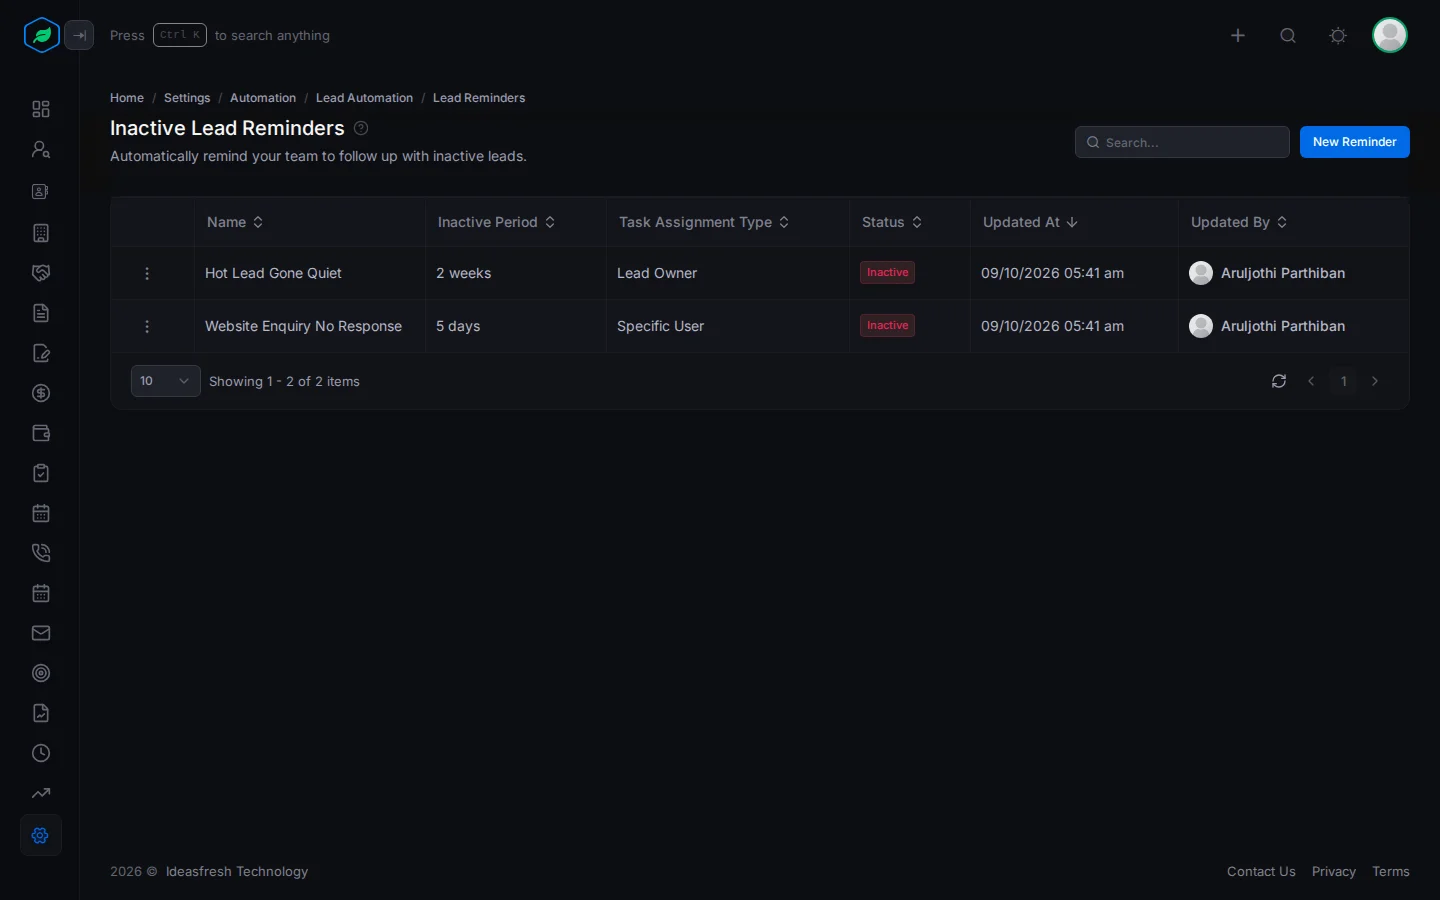This screenshot has width=1440, height=900.
Task: Click the help icon beside Inactive Lead Reminders
Action: pyautogui.click(x=361, y=128)
